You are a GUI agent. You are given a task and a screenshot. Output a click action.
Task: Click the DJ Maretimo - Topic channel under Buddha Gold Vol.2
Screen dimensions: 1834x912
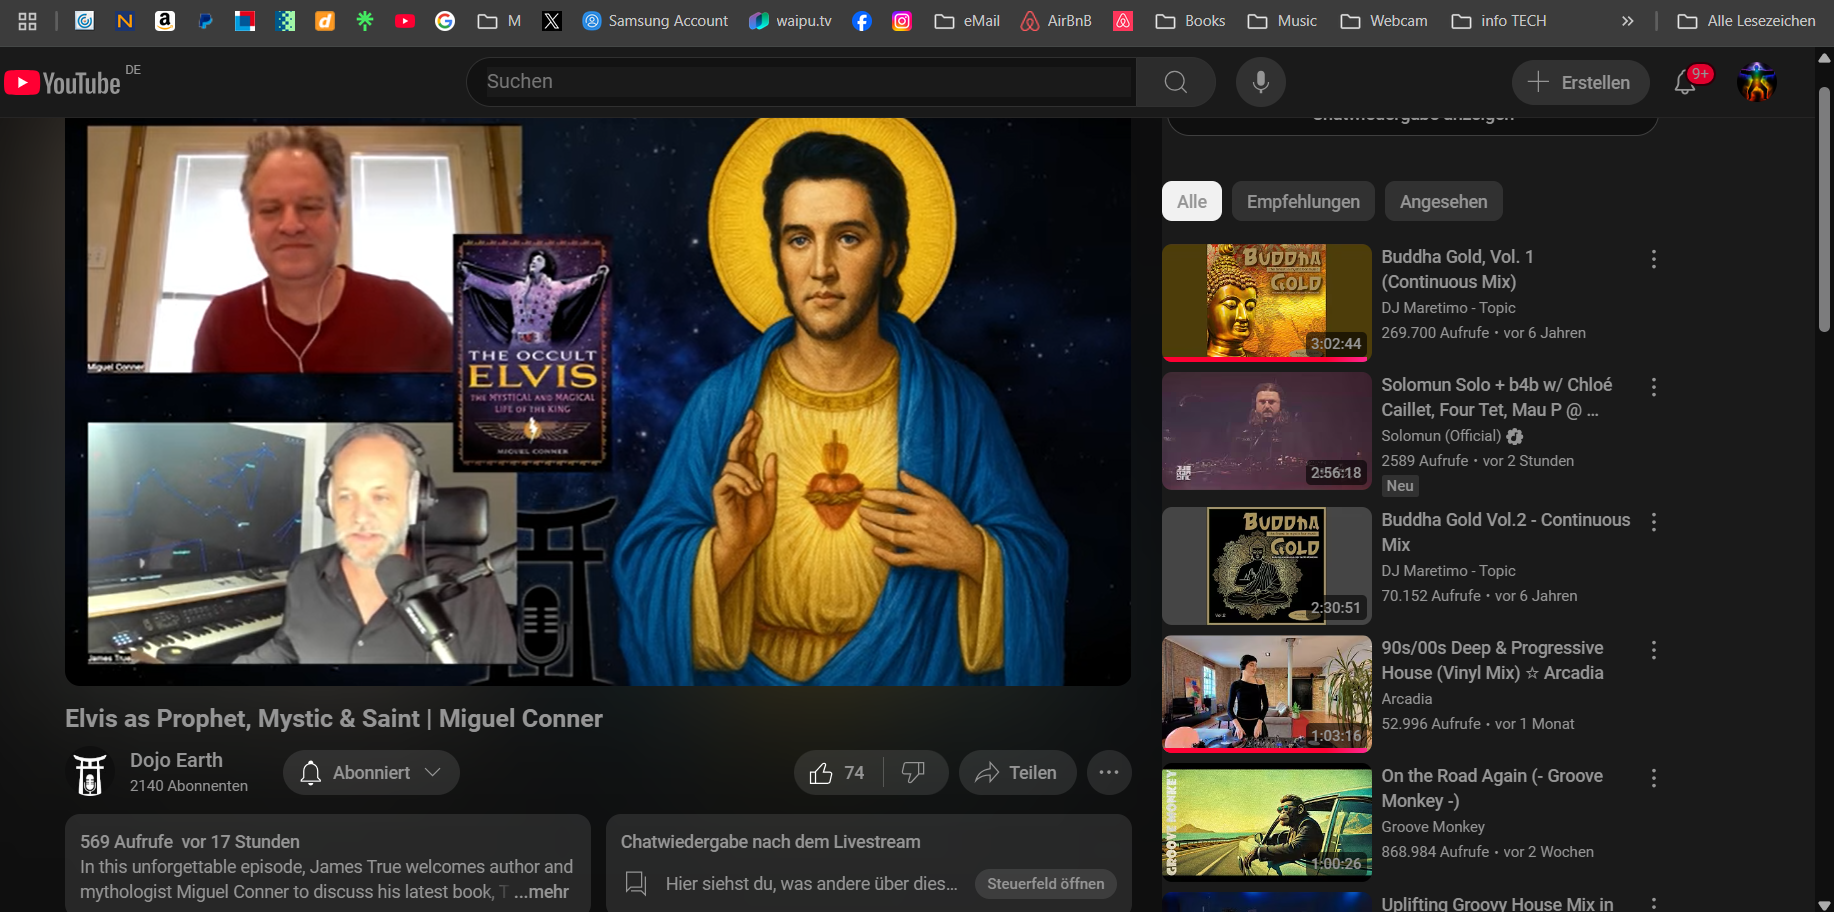[1448, 571]
